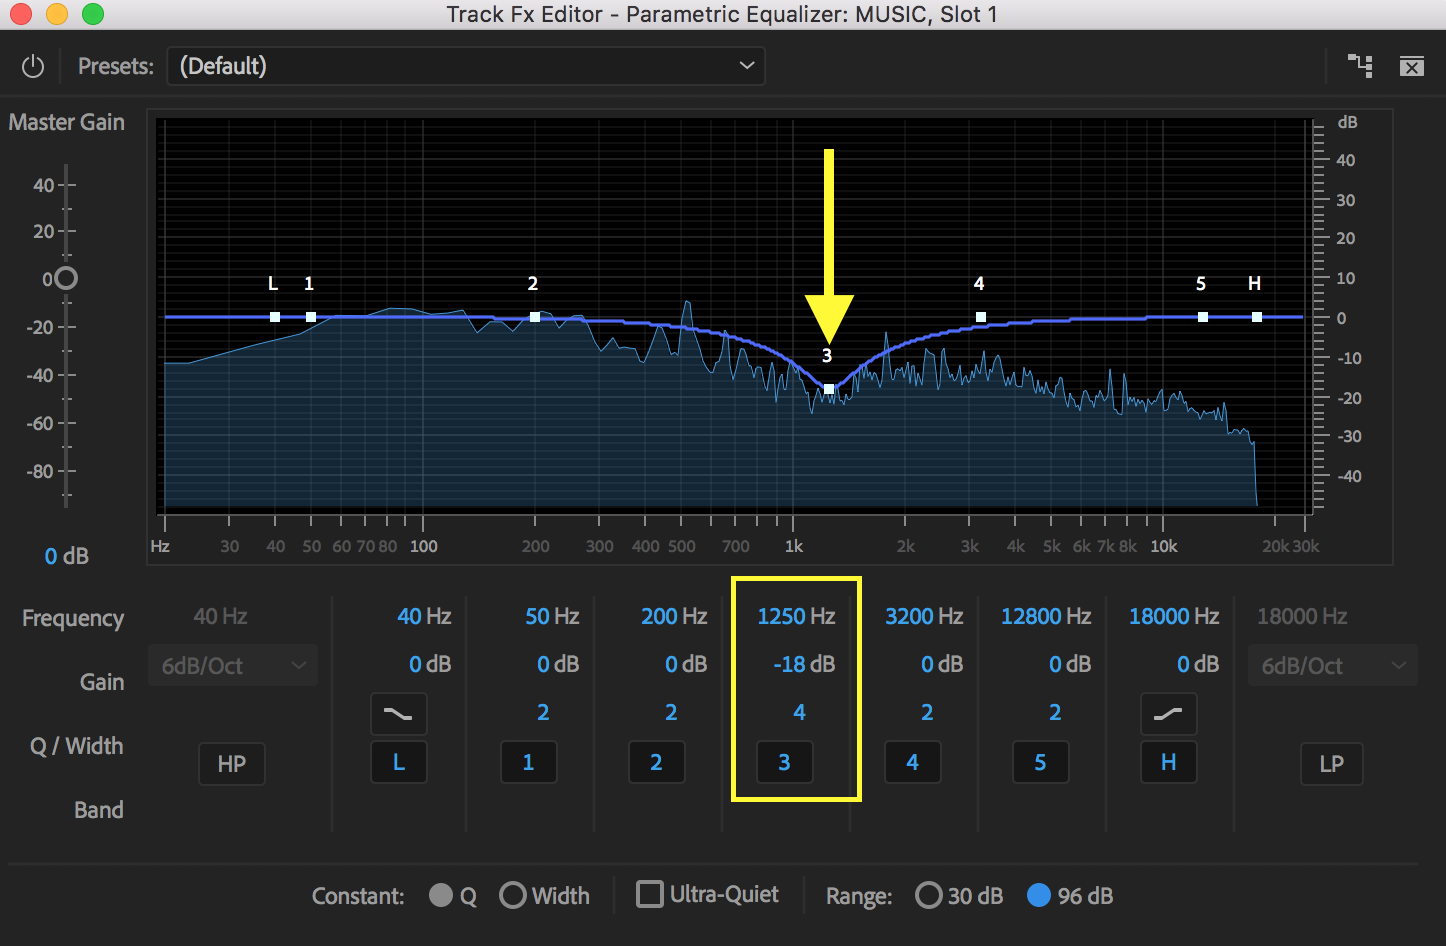The width and height of the screenshot is (1446, 946).
Task: Edit band 2 frequency 200 Hz
Action: click(x=674, y=616)
